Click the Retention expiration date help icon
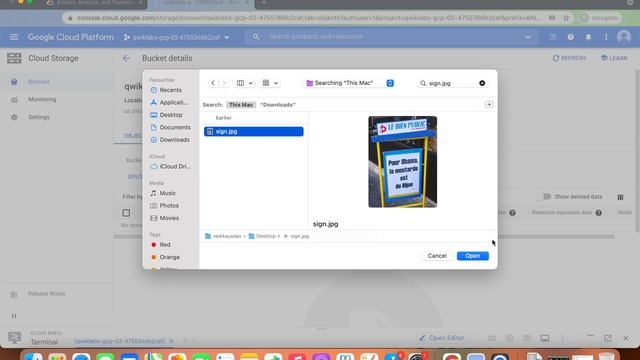640x360 pixels. click(x=598, y=213)
